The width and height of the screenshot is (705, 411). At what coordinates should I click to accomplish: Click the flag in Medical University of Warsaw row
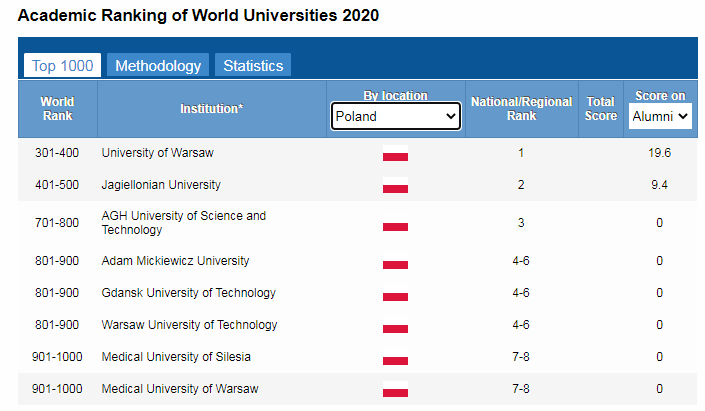pyautogui.click(x=395, y=389)
